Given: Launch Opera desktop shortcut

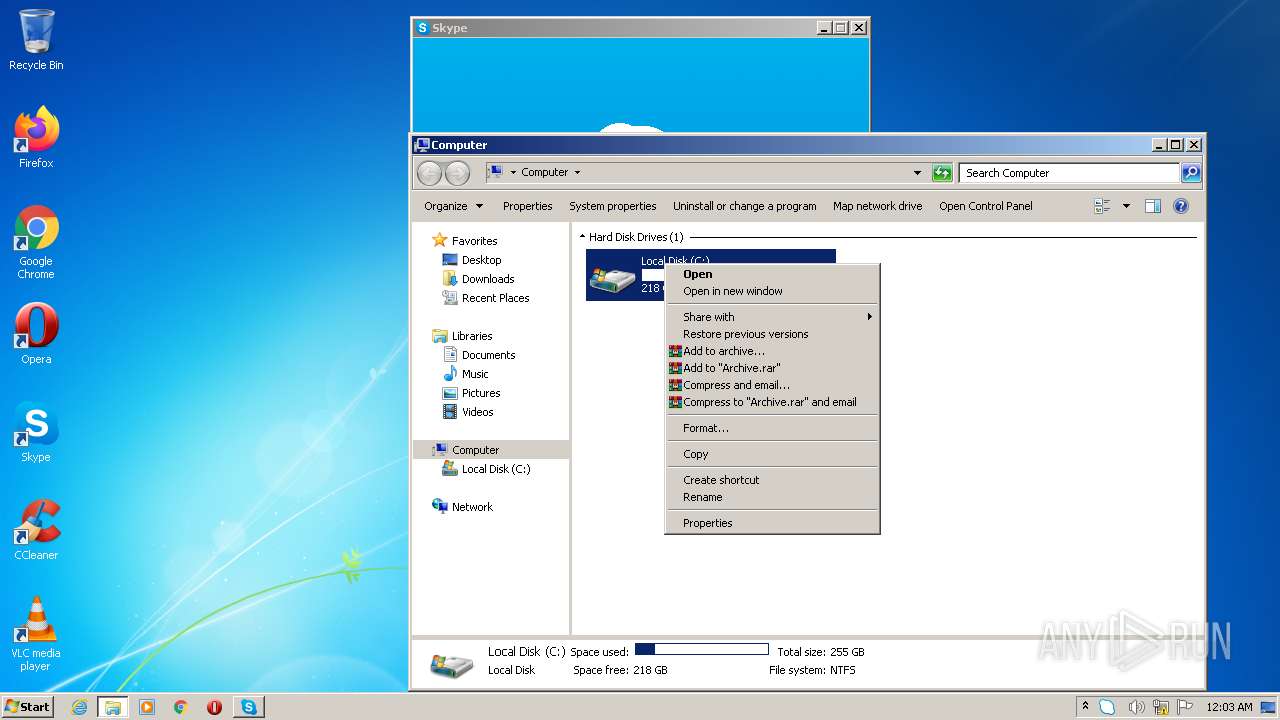Looking at the screenshot, I should click(36, 334).
